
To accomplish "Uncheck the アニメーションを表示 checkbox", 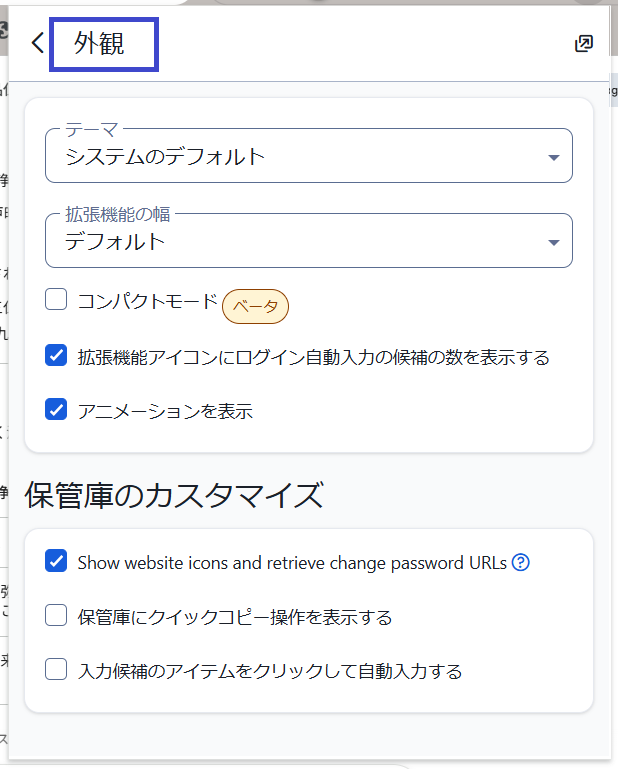I will tap(56, 409).
